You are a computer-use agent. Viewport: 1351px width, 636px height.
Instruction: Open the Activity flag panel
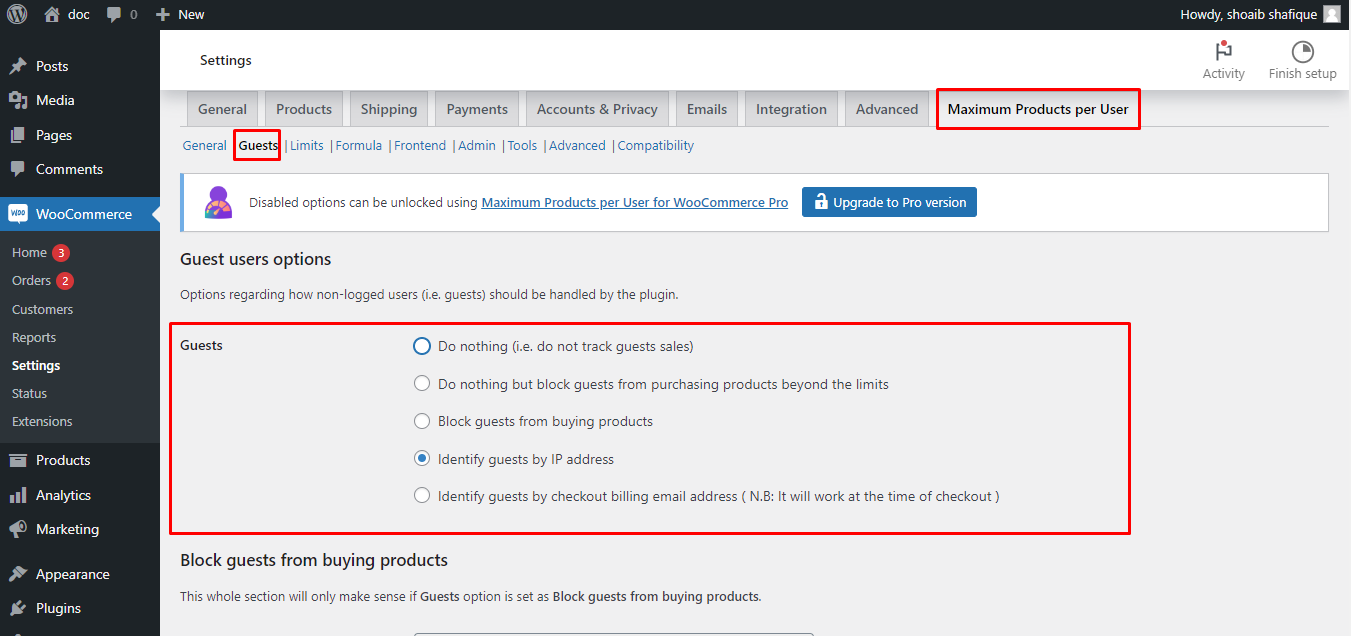click(x=1223, y=52)
